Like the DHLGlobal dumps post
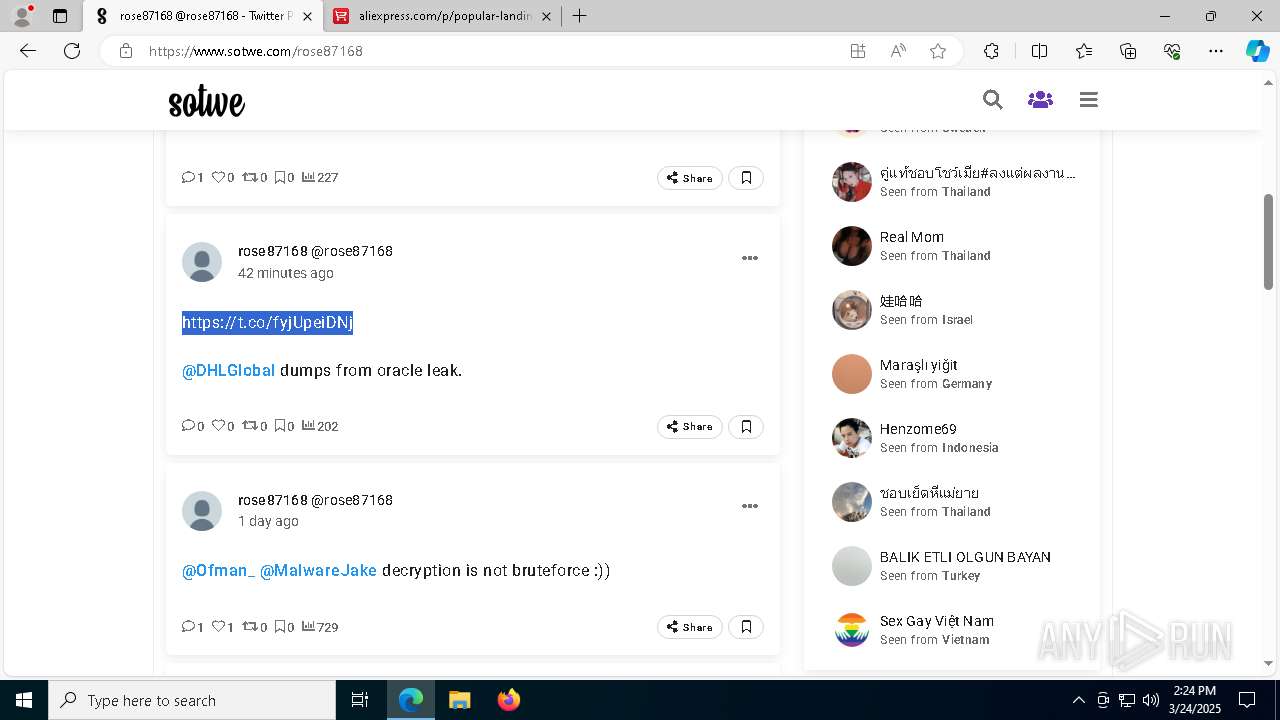This screenshot has height=720, width=1280. (x=218, y=425)
